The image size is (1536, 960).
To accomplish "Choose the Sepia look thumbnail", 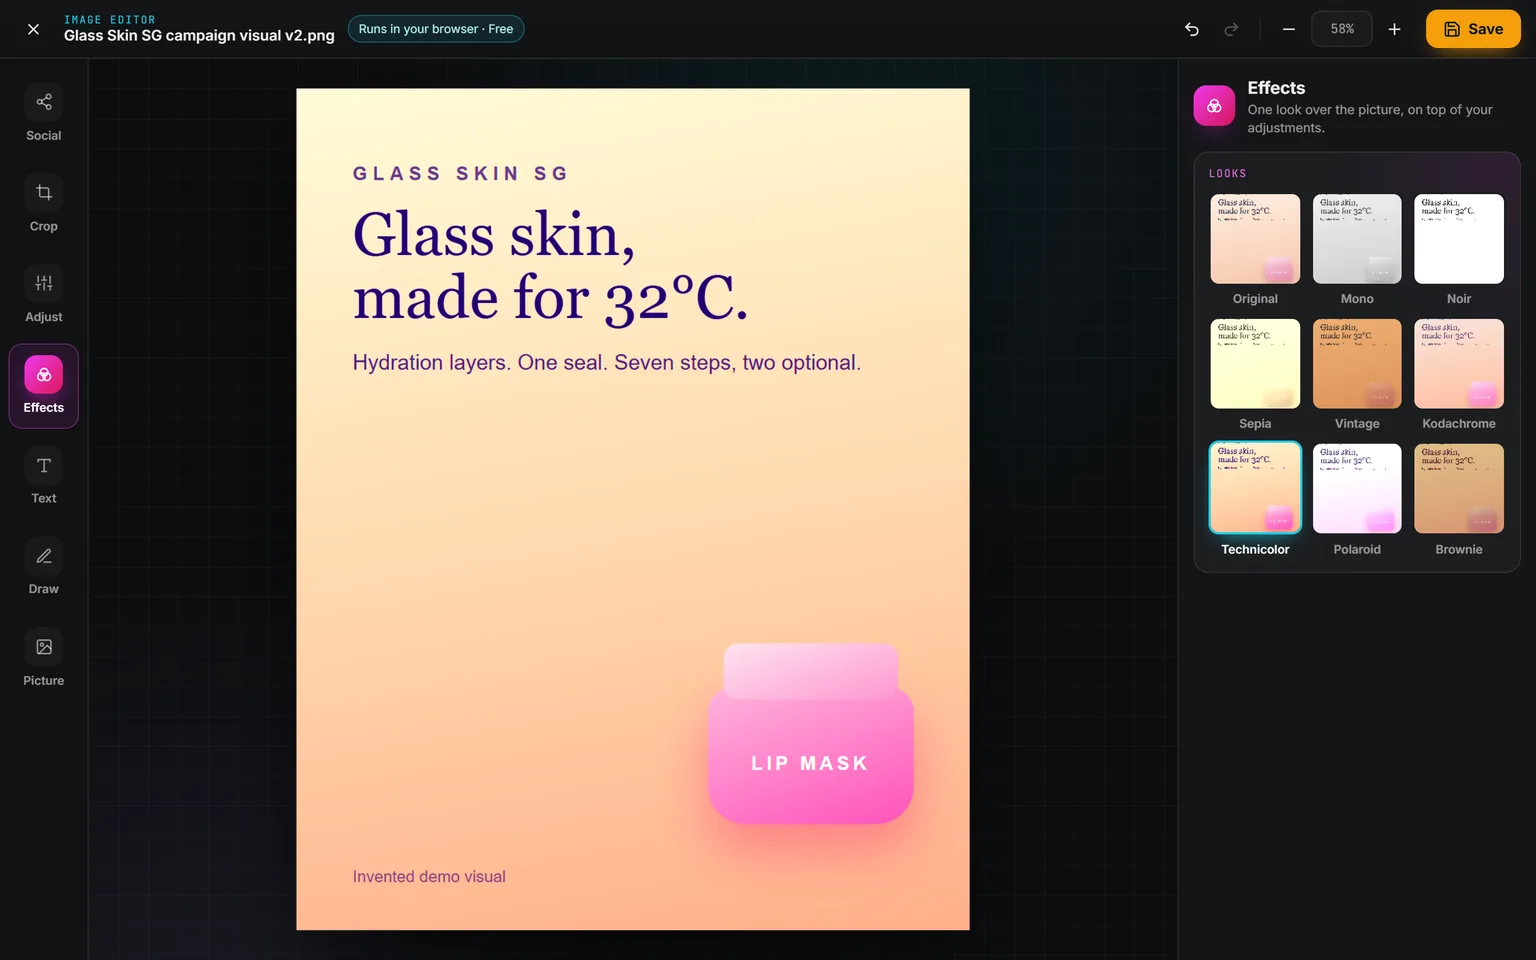I will 1255,375.
